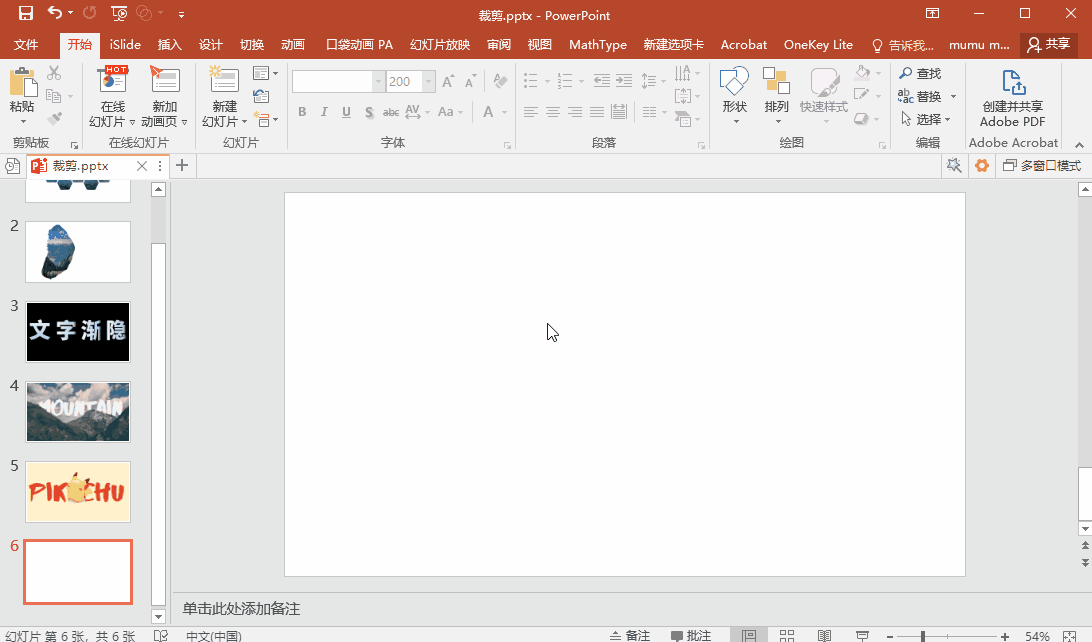
Task: Click the zoom slider in status bar
Action: coord(922,636)
